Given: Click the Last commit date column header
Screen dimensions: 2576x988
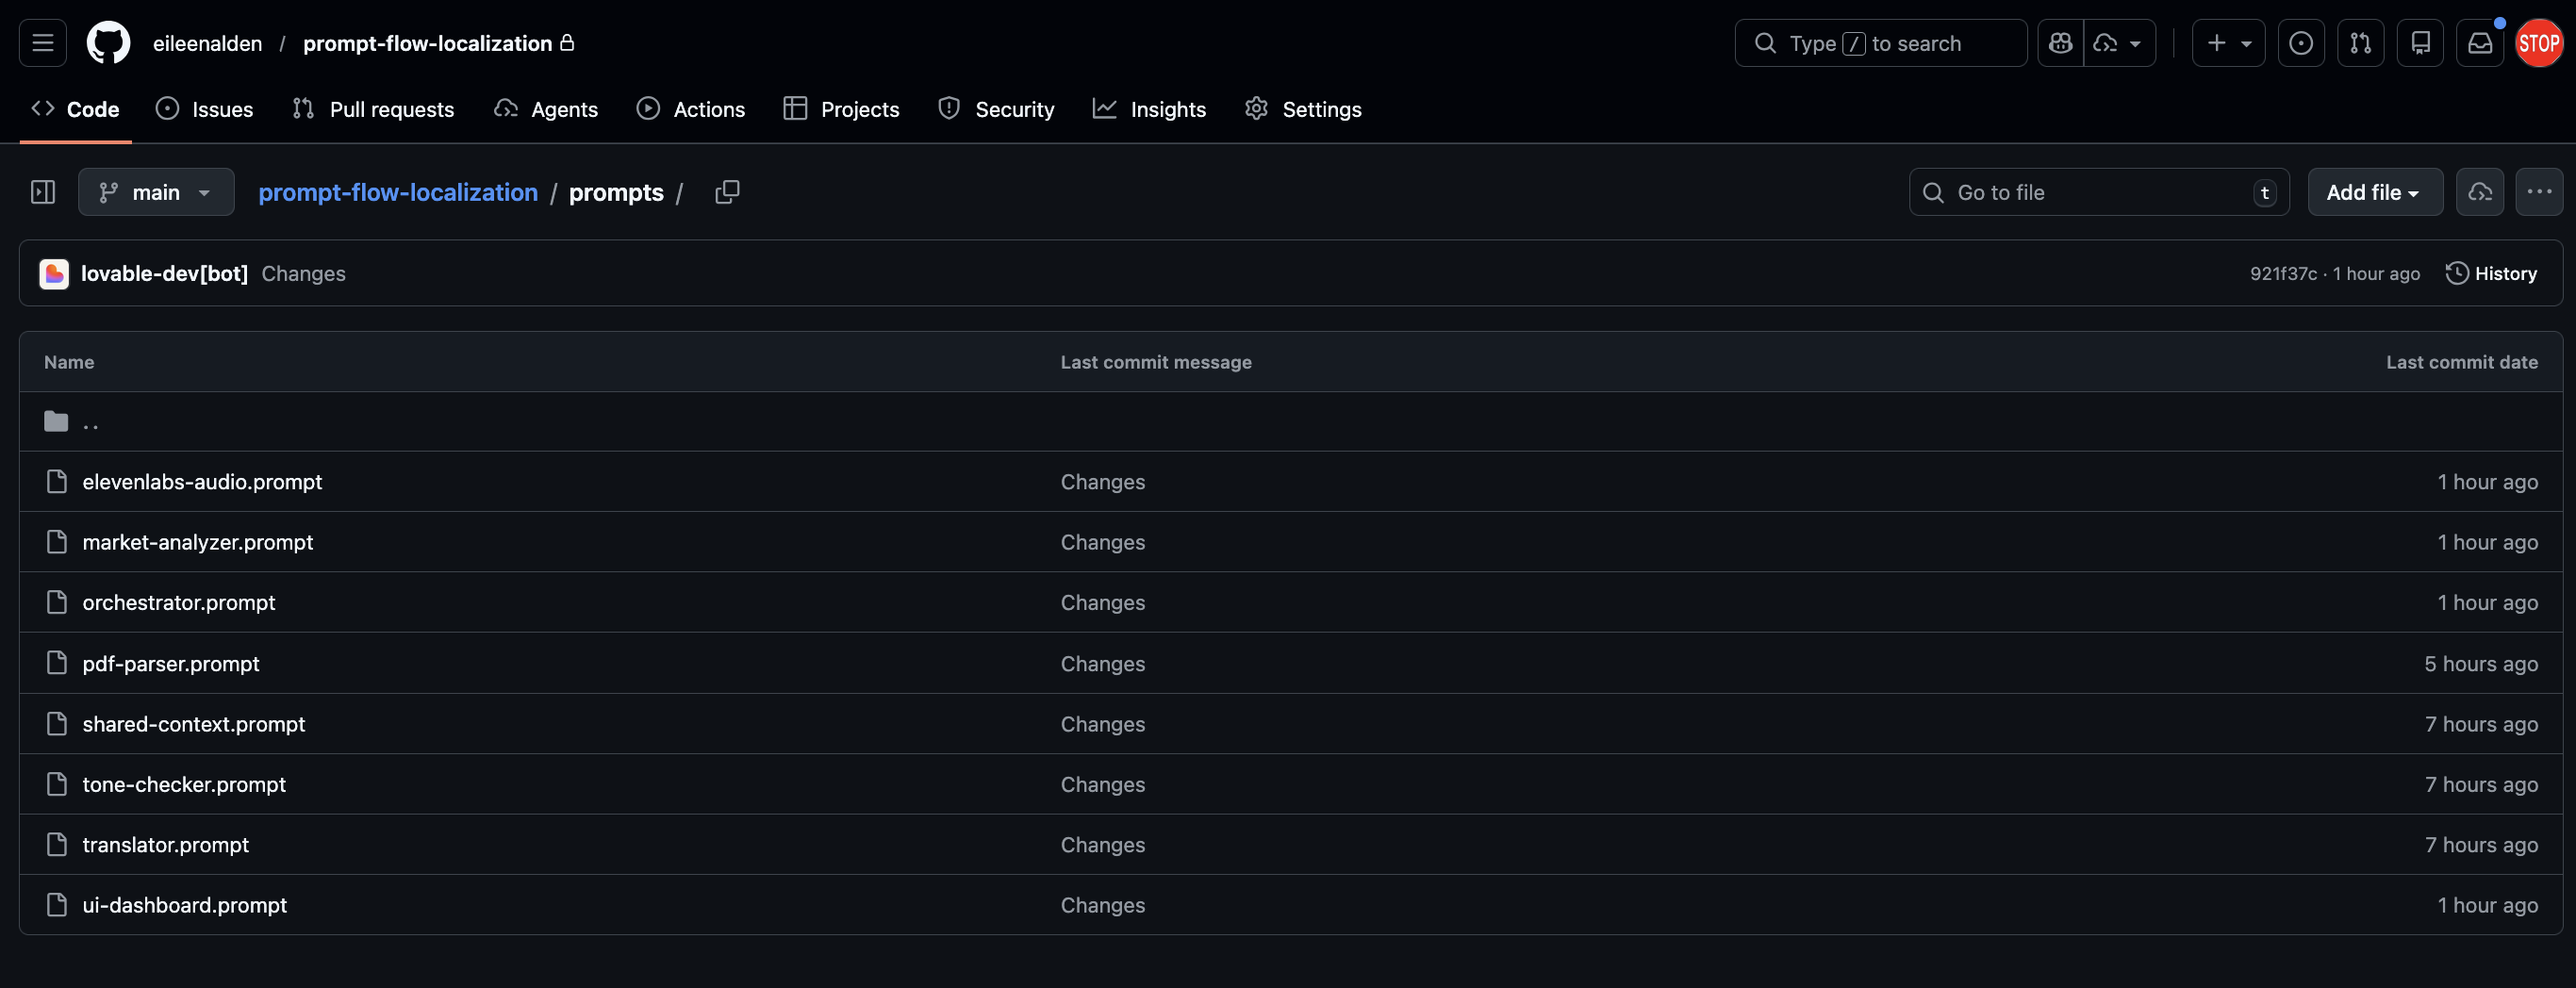Looking at the screenshot, I should point(2461,362).
